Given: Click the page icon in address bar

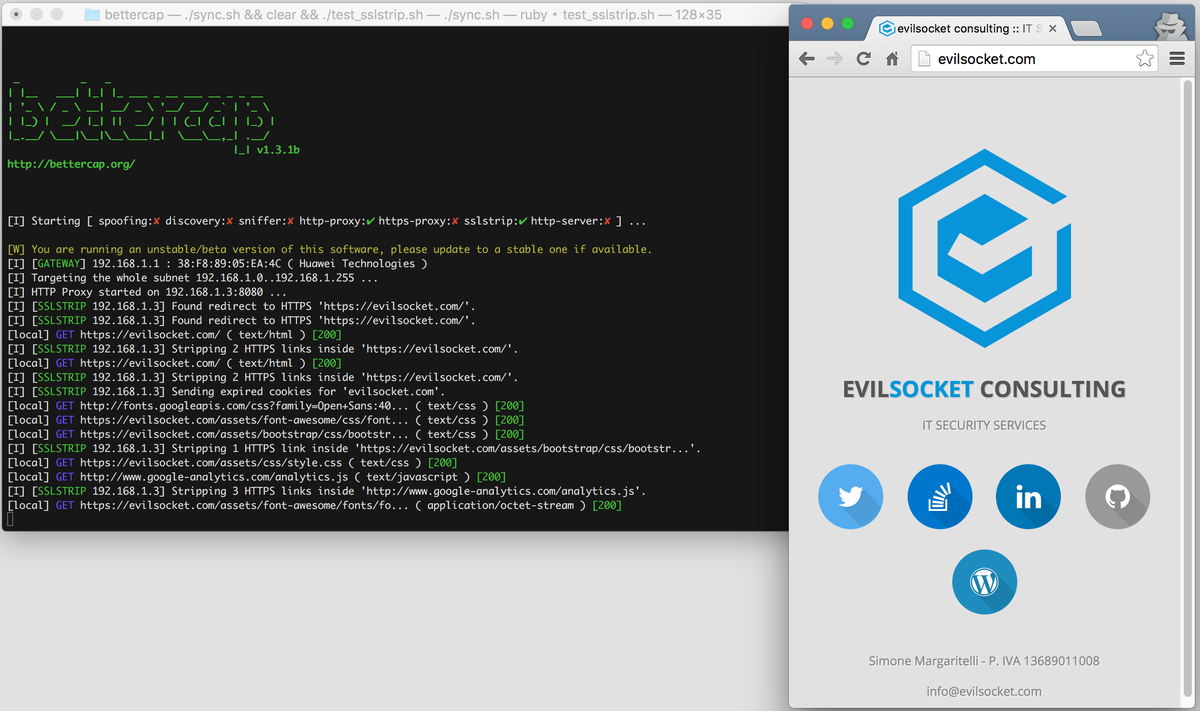Looking at the screenshot, I should [924, 59].
